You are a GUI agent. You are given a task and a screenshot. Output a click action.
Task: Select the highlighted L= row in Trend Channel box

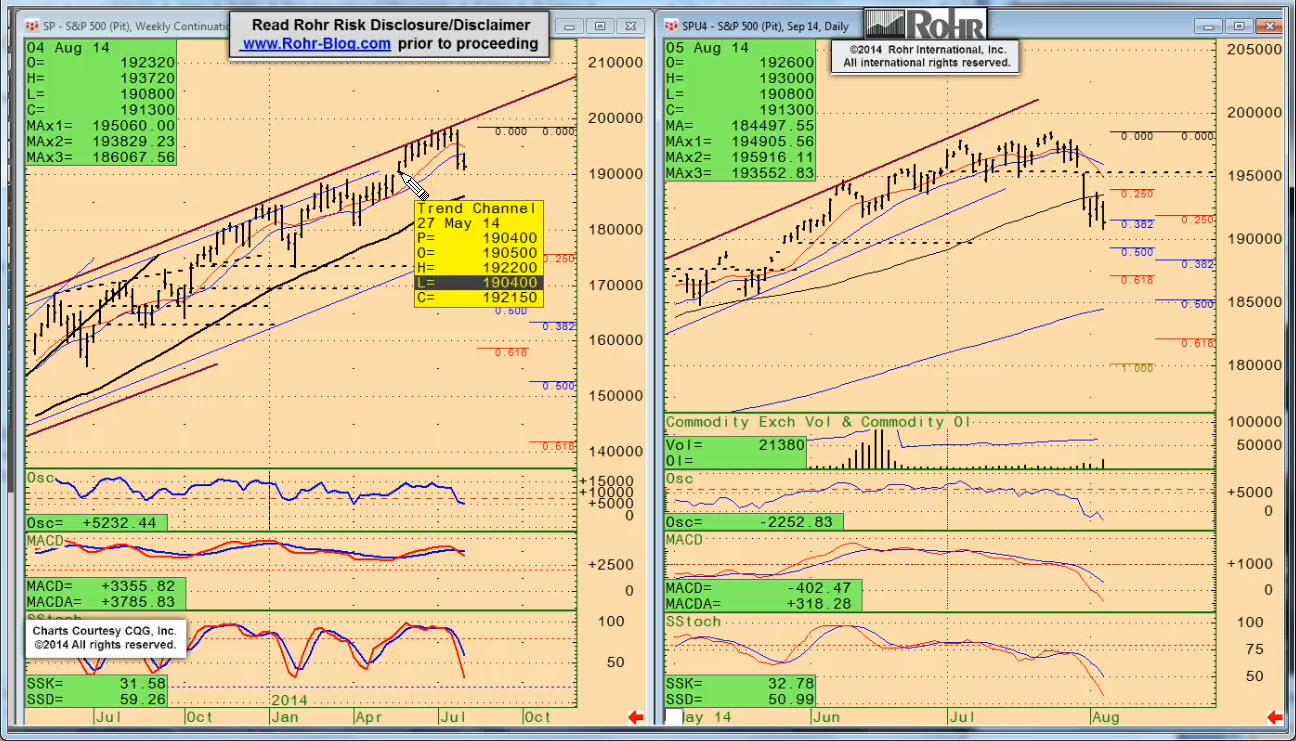478,283
